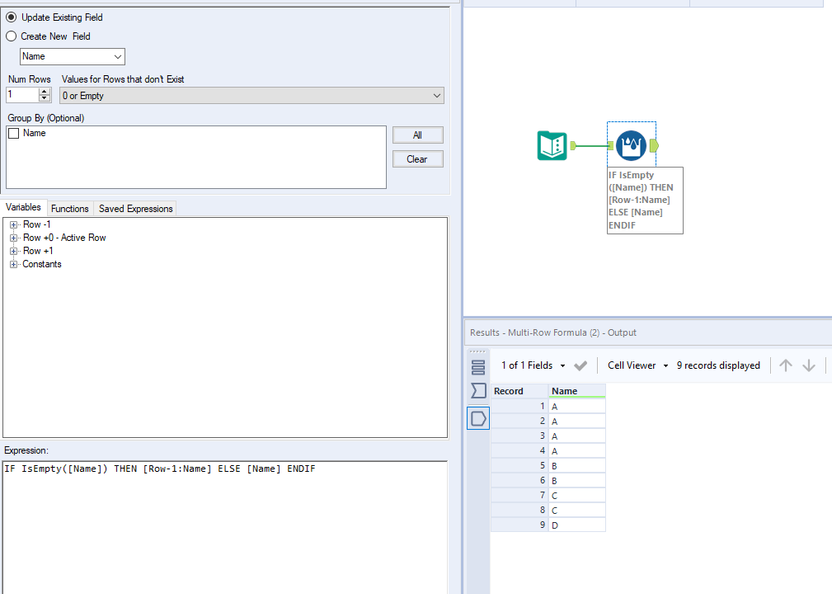Click the record number 2 row header
The height and width of the screenshot is (594, 832).
pyautogui.click(x=519, y=421)
